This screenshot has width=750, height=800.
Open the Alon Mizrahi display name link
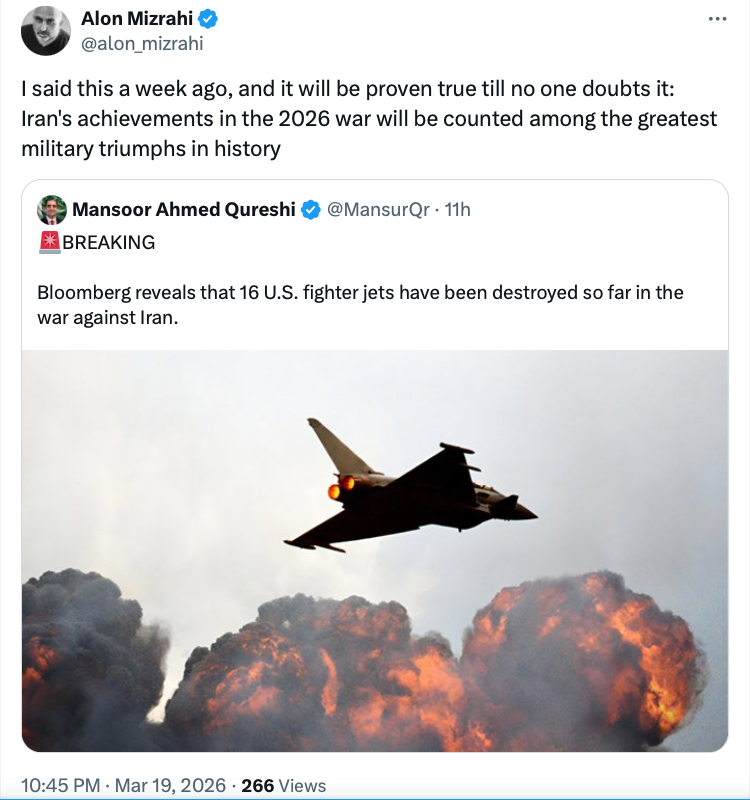tap(137, 20)
